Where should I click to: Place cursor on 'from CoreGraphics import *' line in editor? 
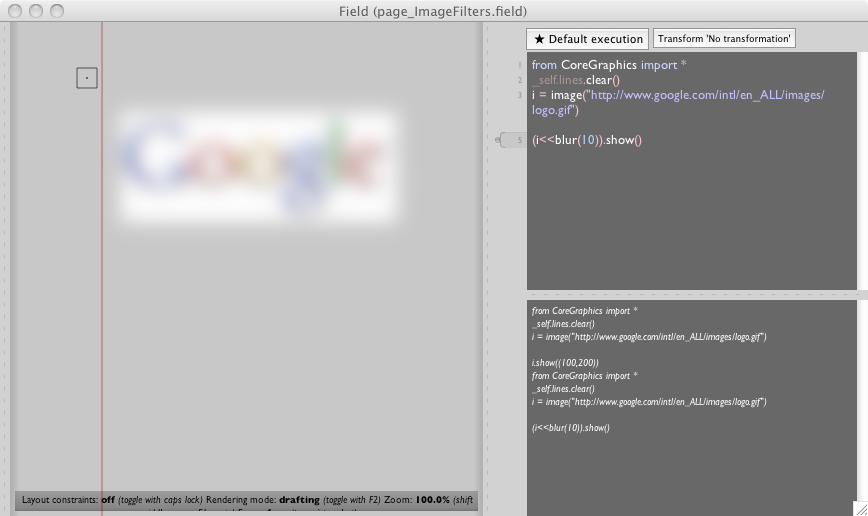(x=609, y=65)
